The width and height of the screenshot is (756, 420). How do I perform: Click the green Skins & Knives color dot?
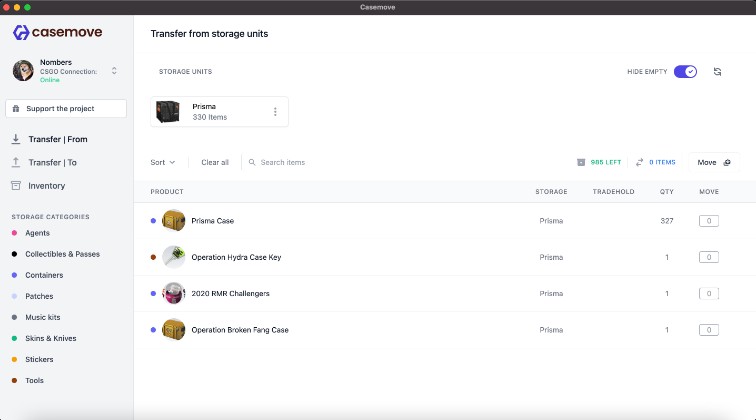click(14, 339)
